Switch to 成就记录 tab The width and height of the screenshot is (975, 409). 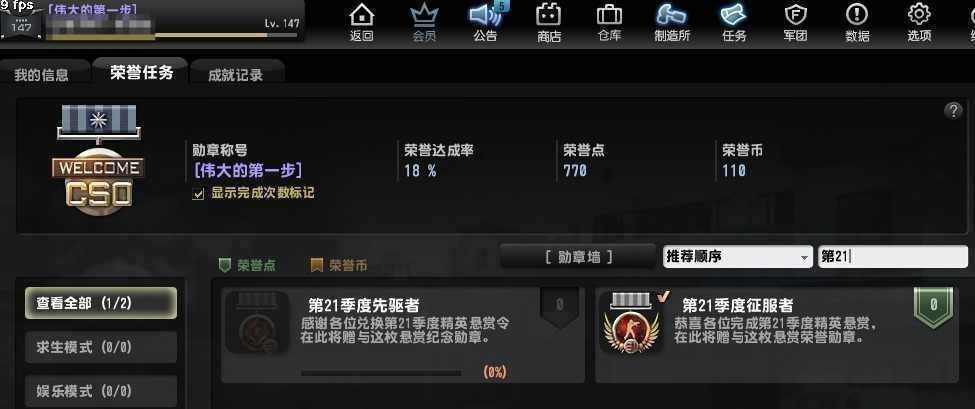point(236,75)
